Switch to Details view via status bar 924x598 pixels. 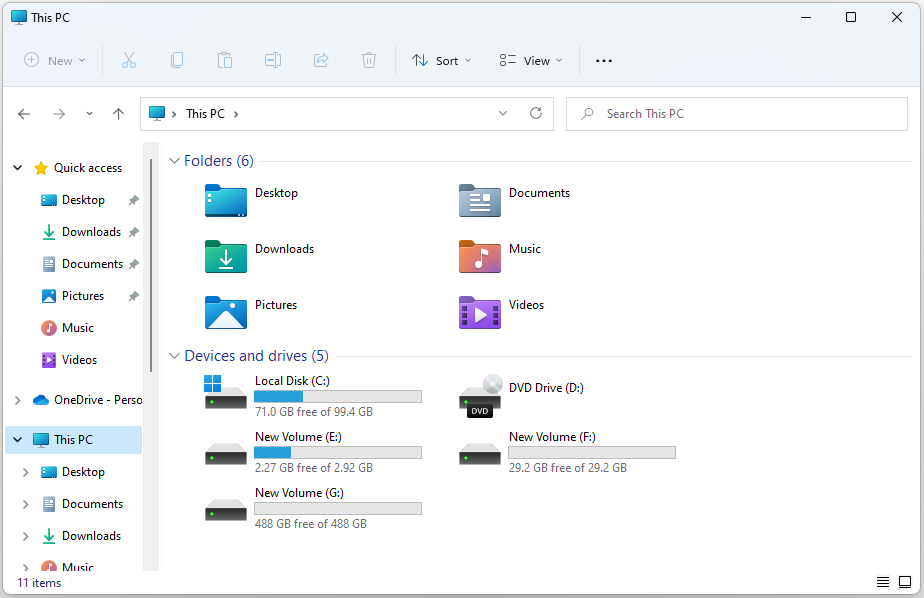click(883, 581)
